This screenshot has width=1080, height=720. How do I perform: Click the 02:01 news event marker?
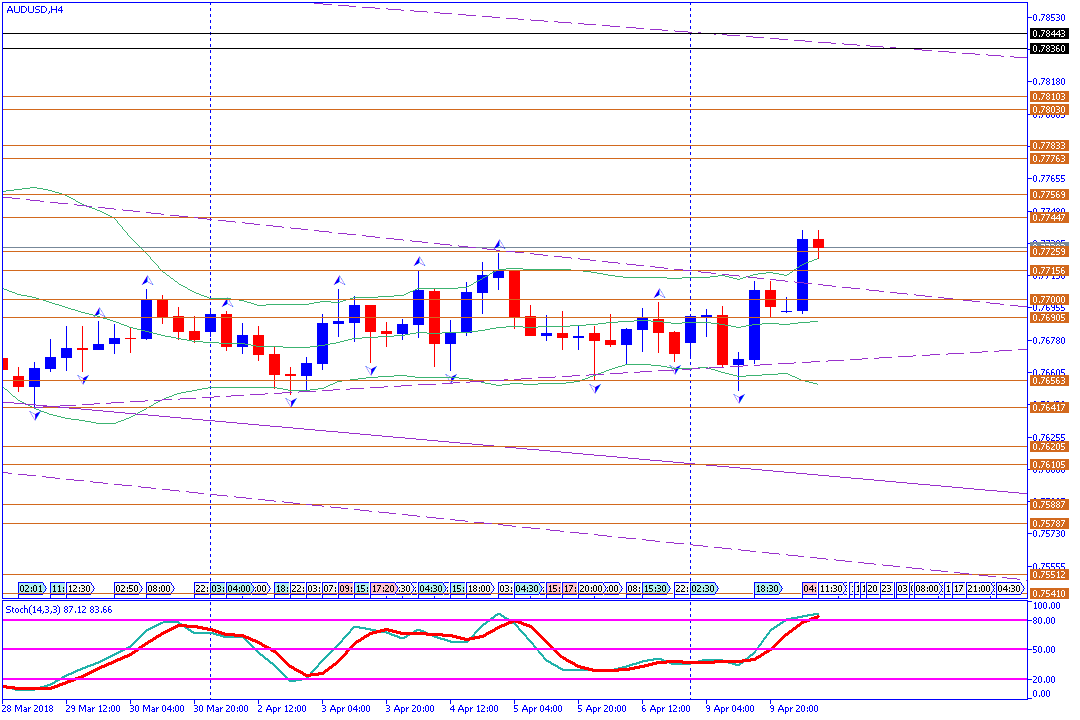(33, 589)
